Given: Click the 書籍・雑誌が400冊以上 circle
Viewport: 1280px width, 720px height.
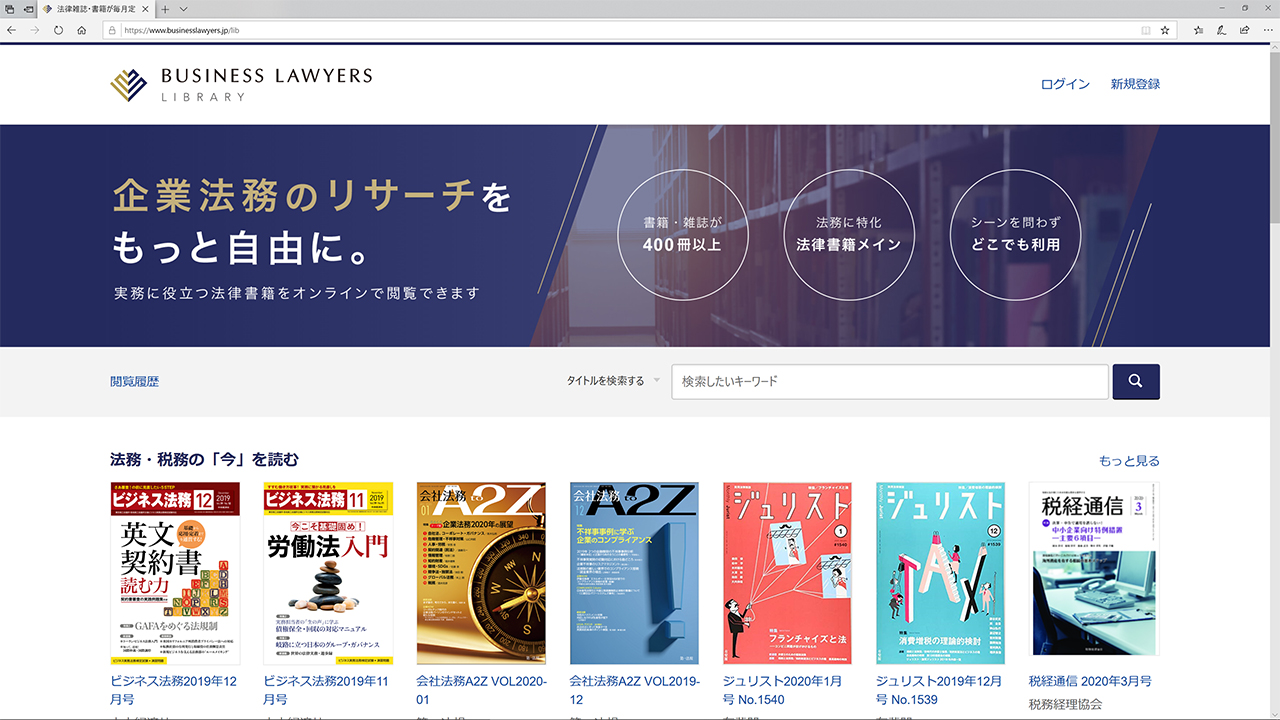Looking at the screenshot, I should [x=682, y=234].
